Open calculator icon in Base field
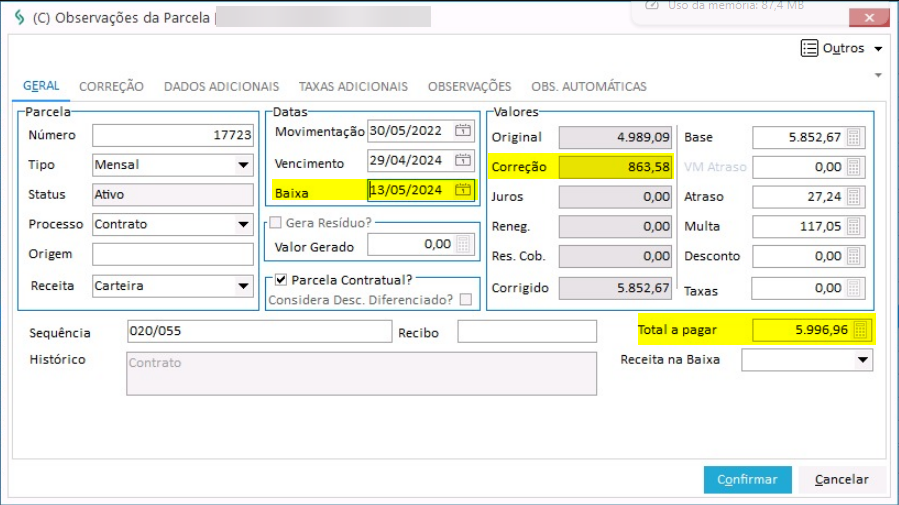 854,138
